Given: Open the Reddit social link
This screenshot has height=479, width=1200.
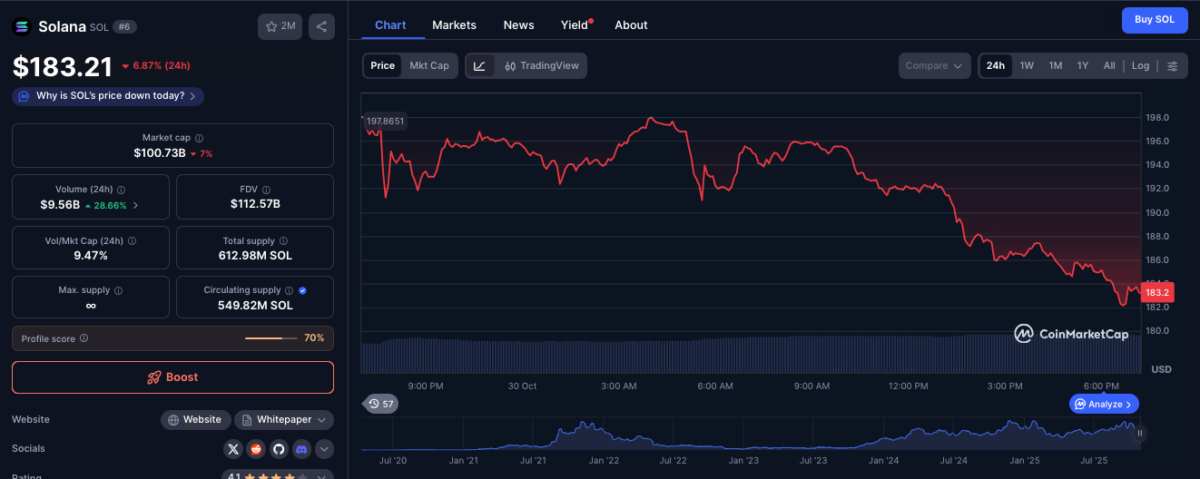Looking at the screenshot, I should coord(256,449).
